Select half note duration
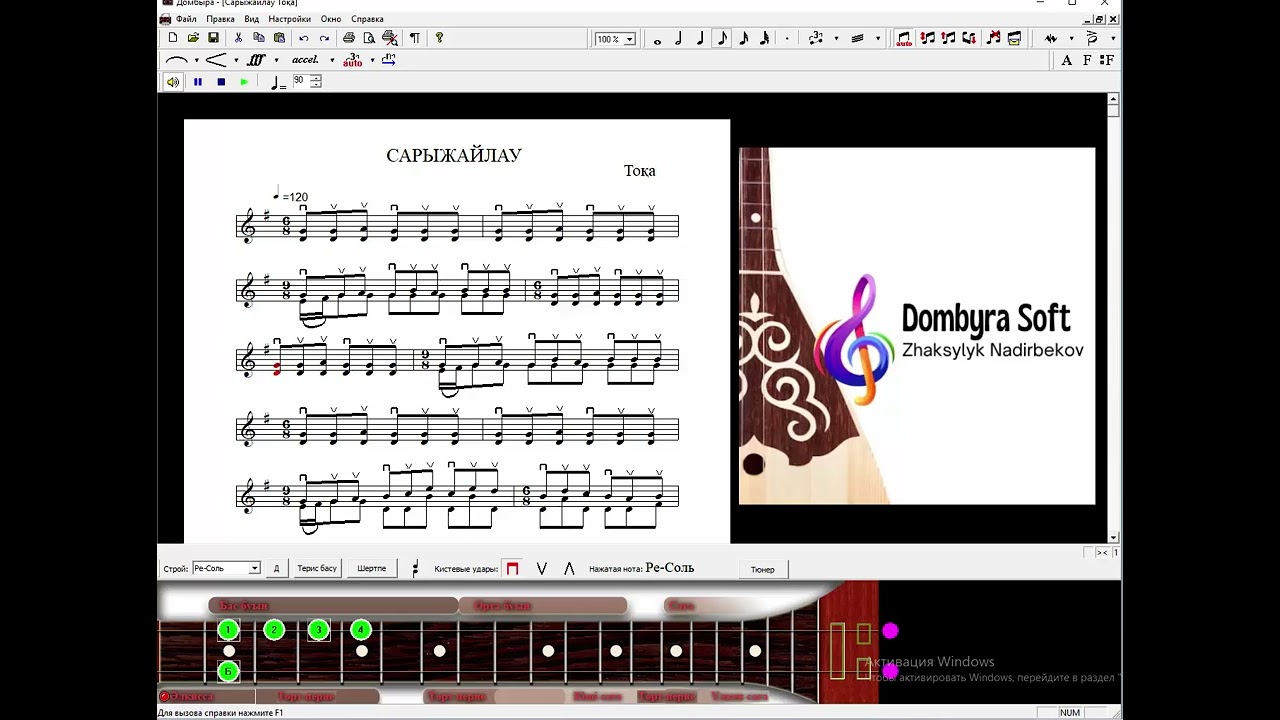The width and height of the screenshot is (1280, 720). coord(678,39)
